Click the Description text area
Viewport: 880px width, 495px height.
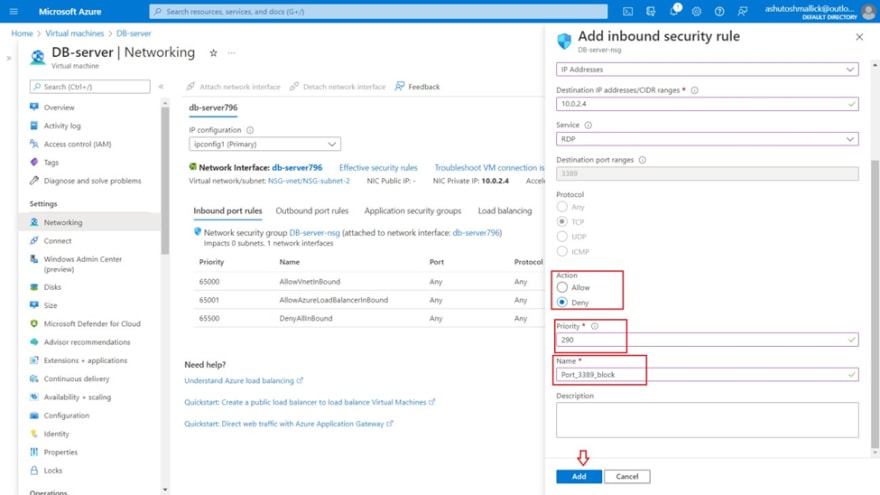(707, 419)
